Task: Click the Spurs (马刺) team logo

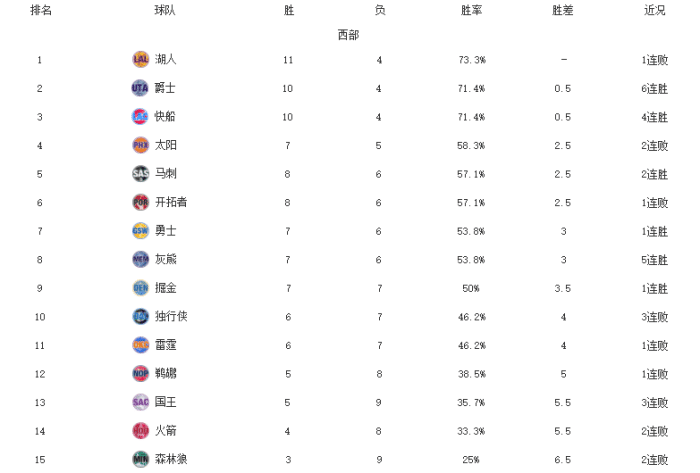Action: coord(140,173)
